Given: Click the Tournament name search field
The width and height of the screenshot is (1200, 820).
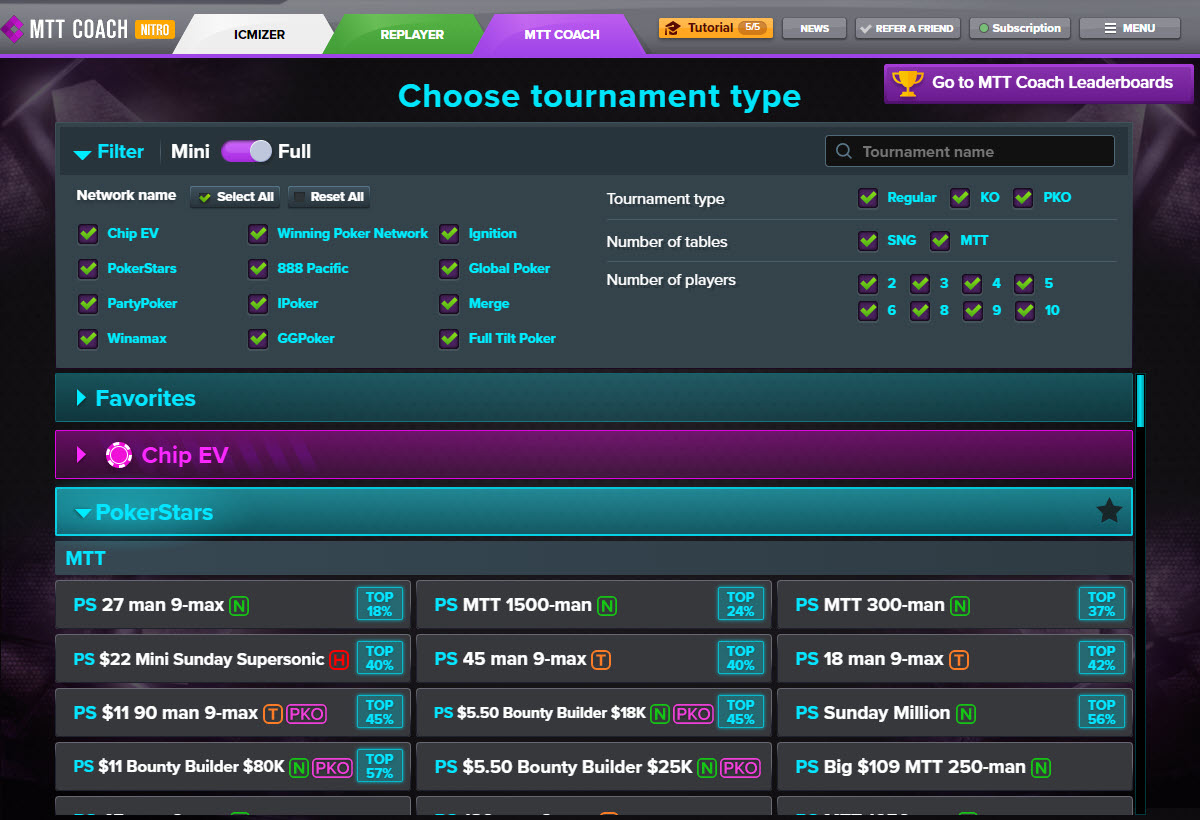Looking at the screenshot, I should pos(970,151).
